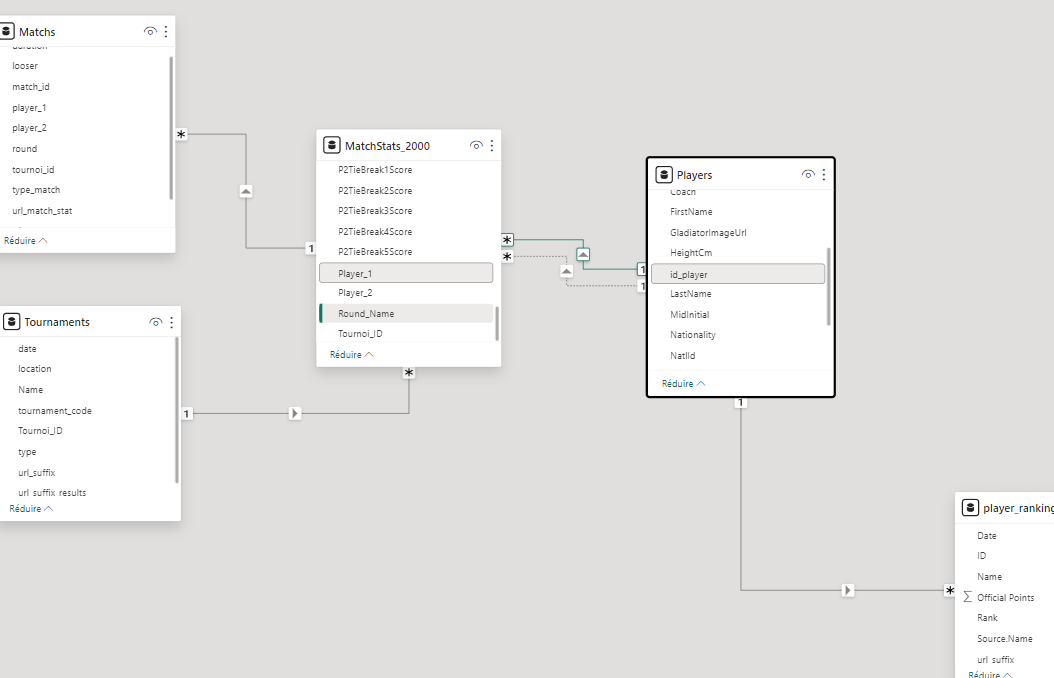1054x678 pixels.
Task: Toggle visibility of the MatchStats_2000 table
Action: point(476,145)
